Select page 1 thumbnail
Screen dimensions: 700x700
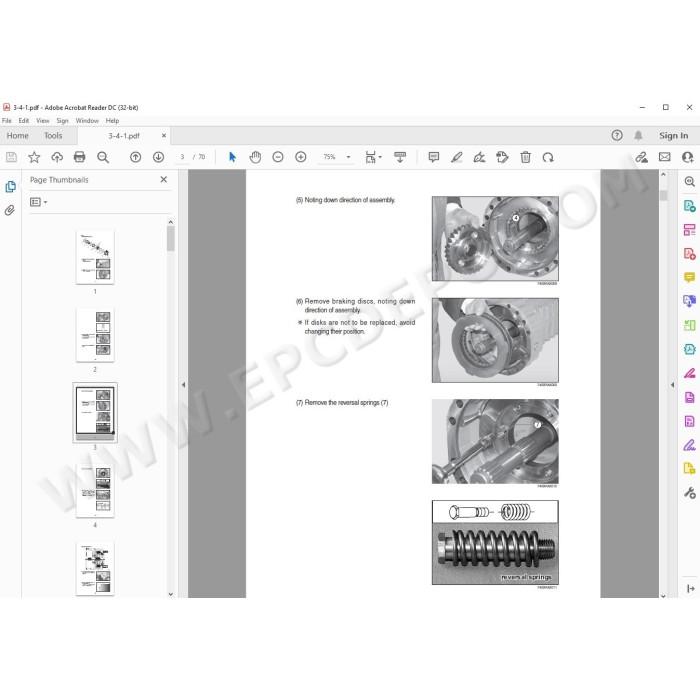pos(95,258)
